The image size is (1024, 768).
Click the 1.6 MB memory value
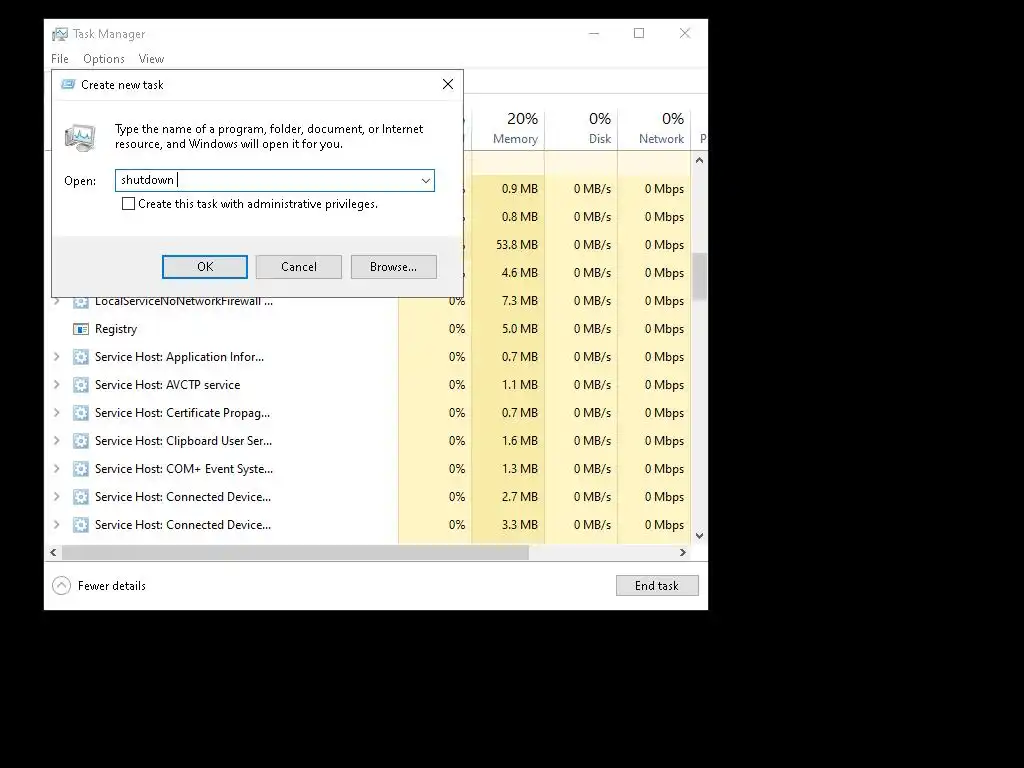pos(520,441)
